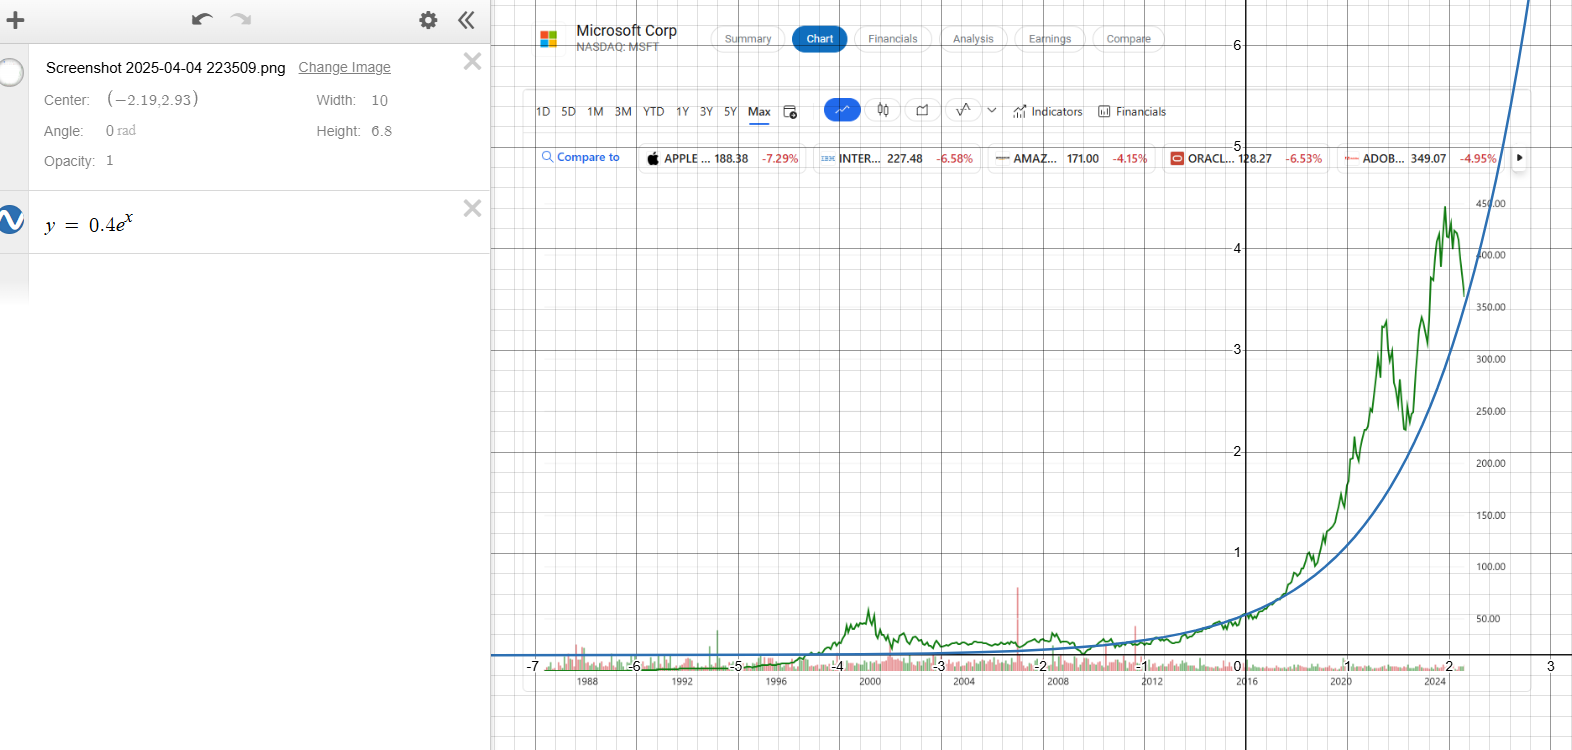Edit the image Center coordinates field

[153, 100]
